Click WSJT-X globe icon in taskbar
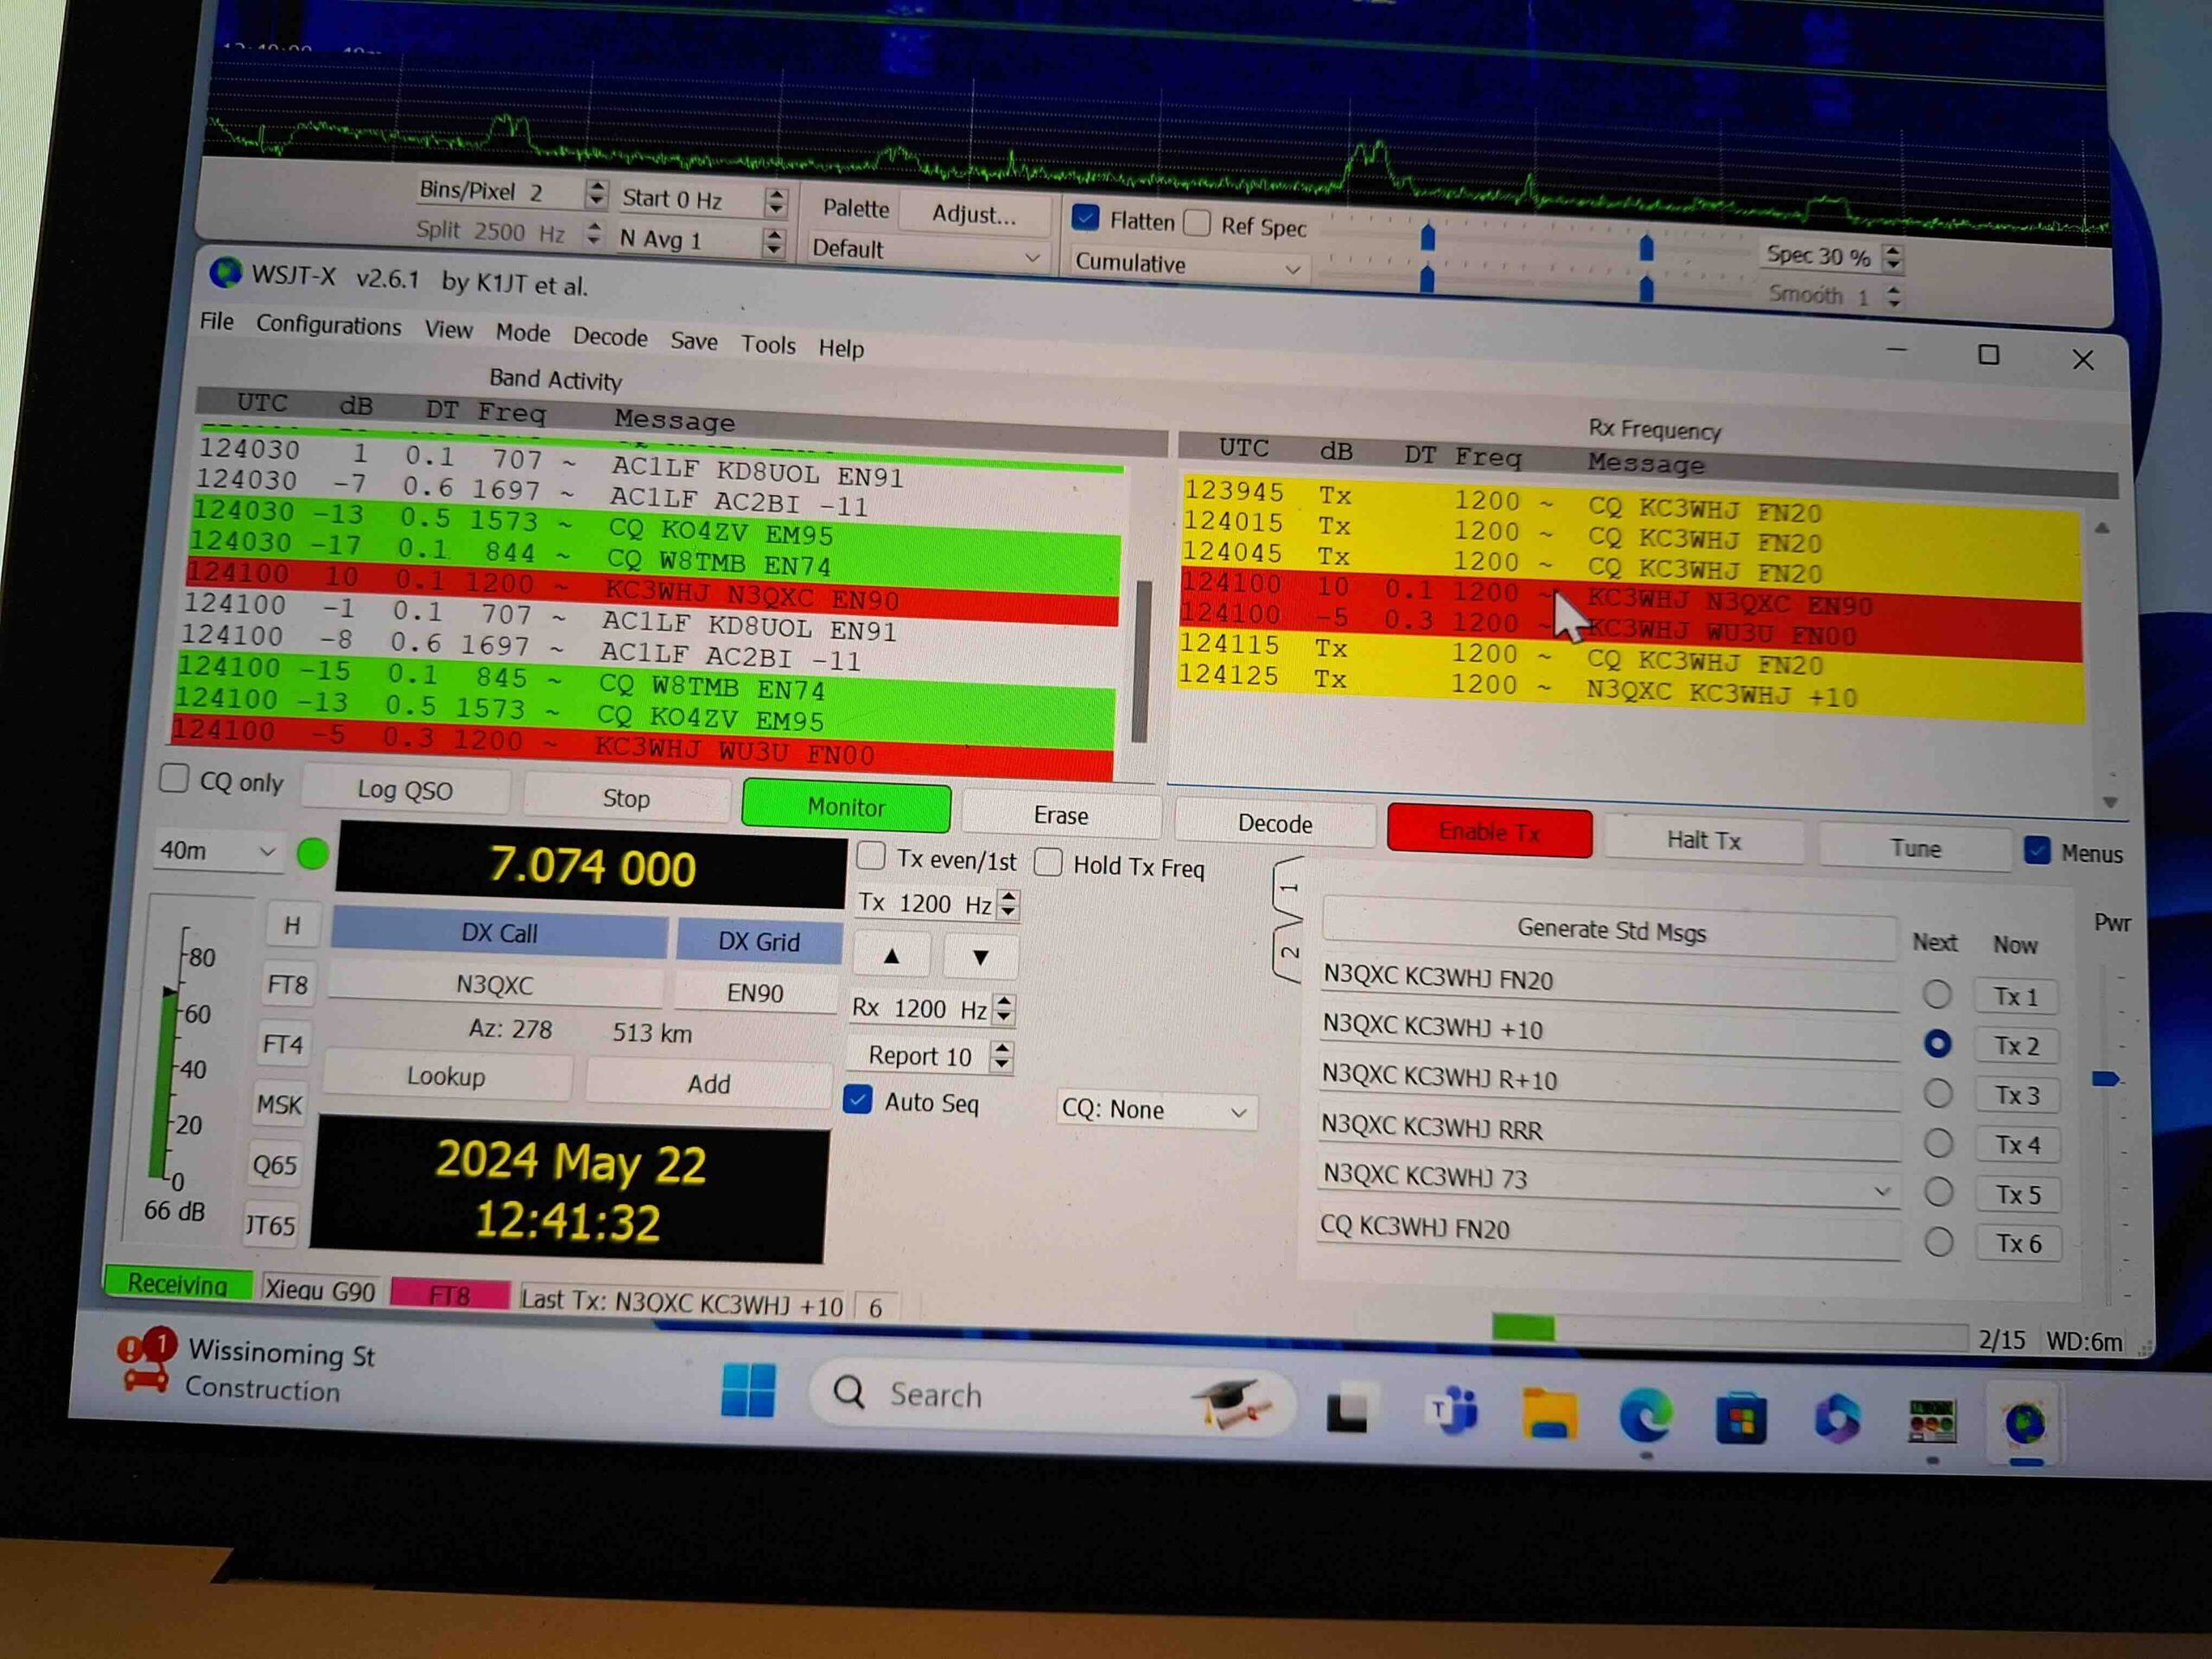2212x1659 pixels. pos(2025,1424)
